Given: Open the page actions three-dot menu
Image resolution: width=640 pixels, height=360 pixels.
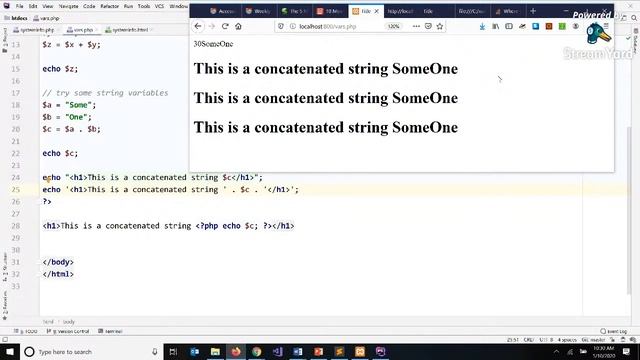Looking at the screenshot, I should click(416, 26).
